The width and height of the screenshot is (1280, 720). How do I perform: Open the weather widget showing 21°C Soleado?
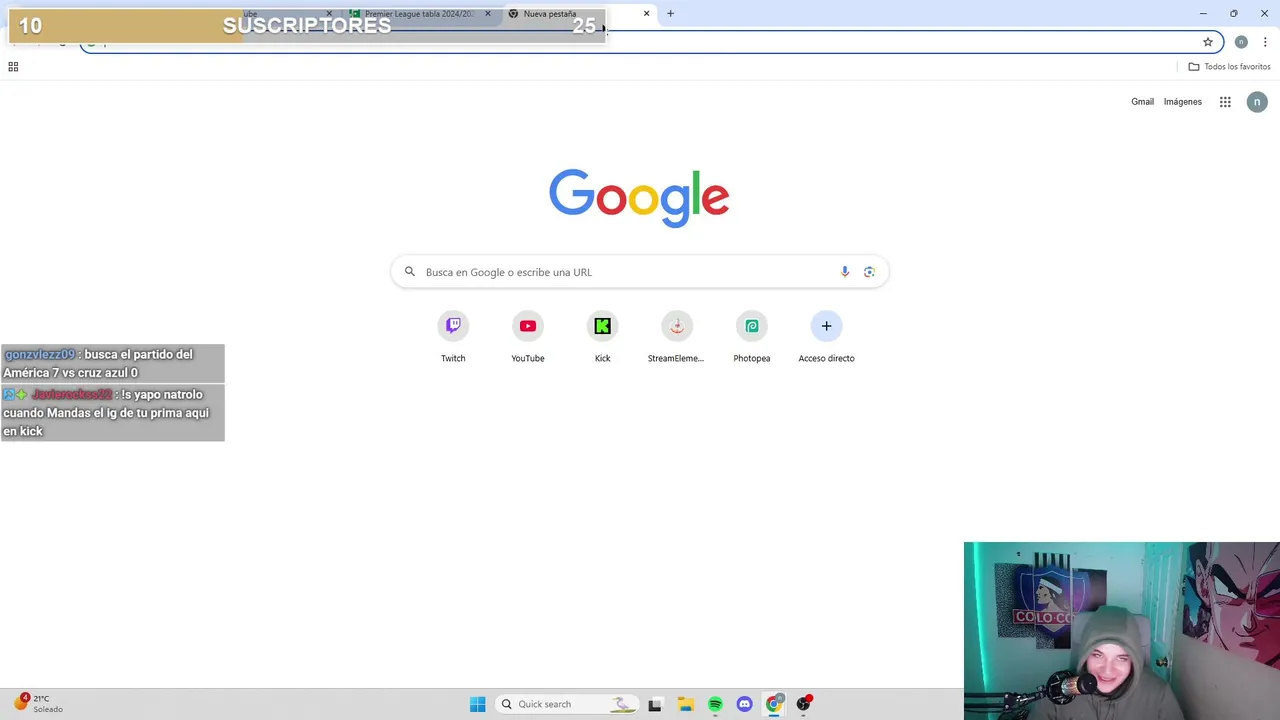coord(38,703)
